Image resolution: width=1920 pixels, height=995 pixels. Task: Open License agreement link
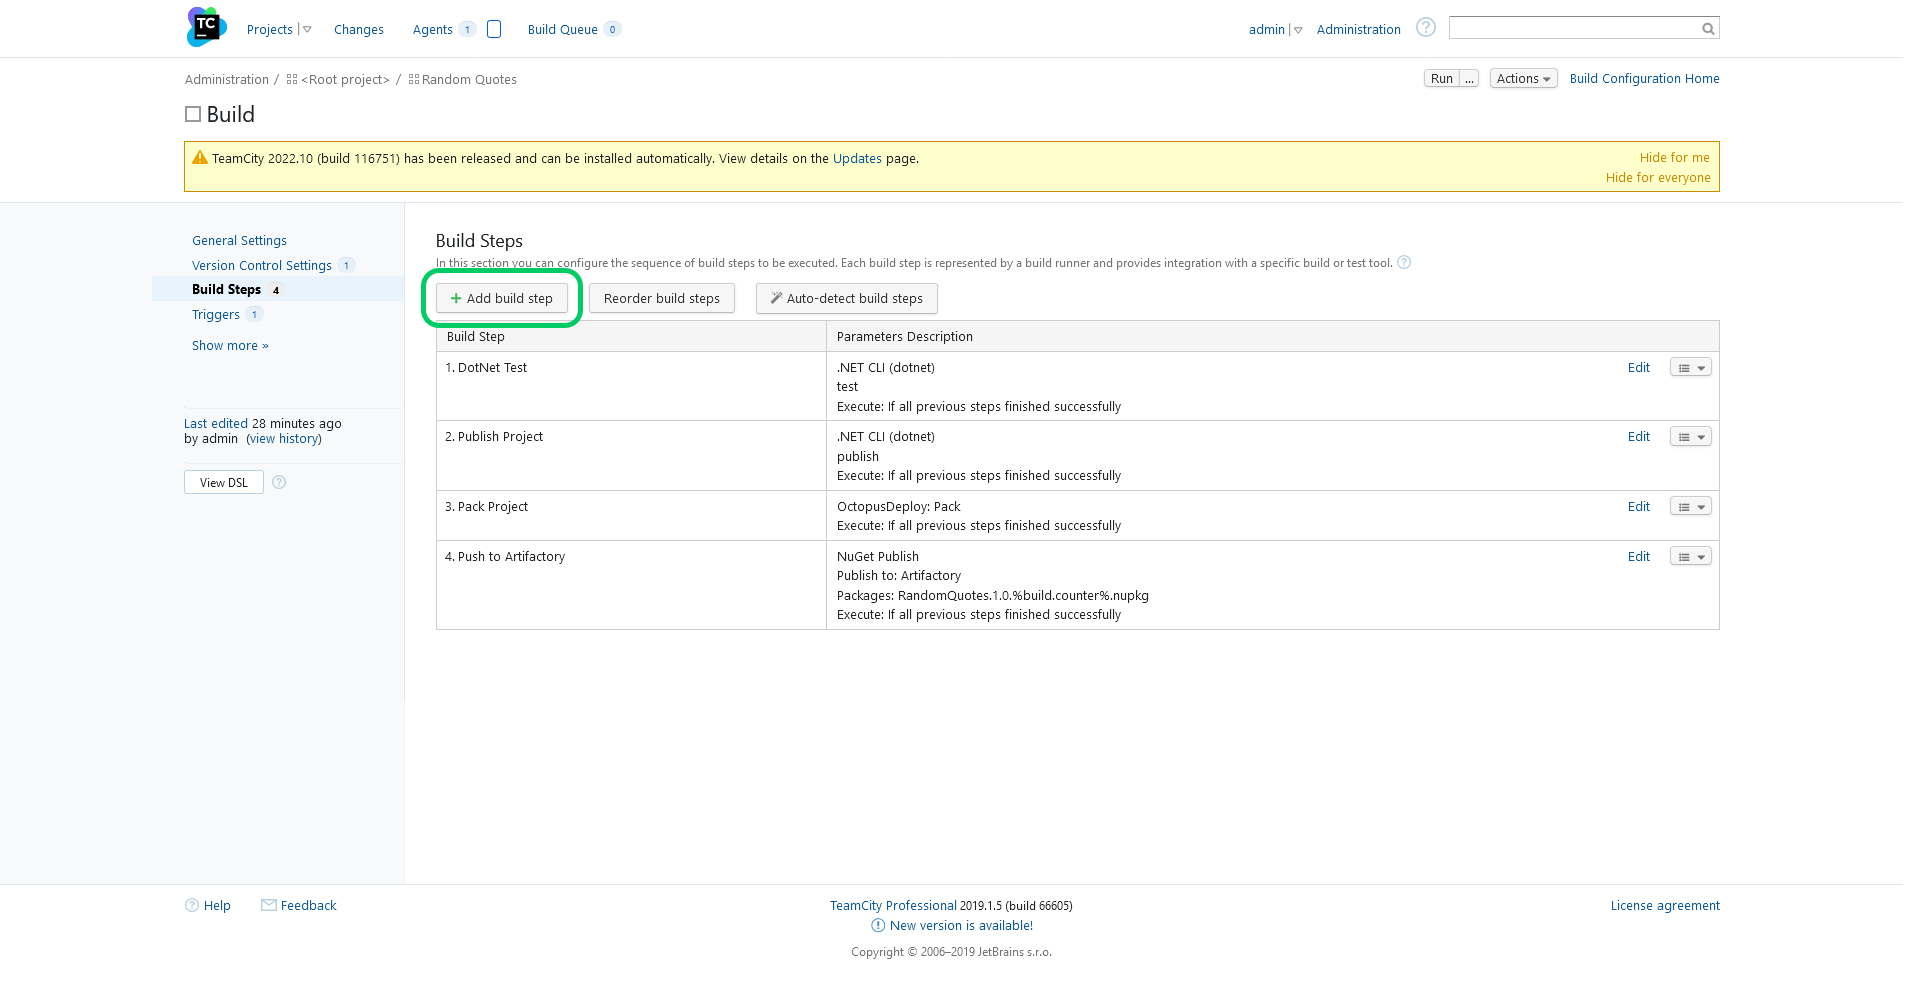(x=1665, y=905)
